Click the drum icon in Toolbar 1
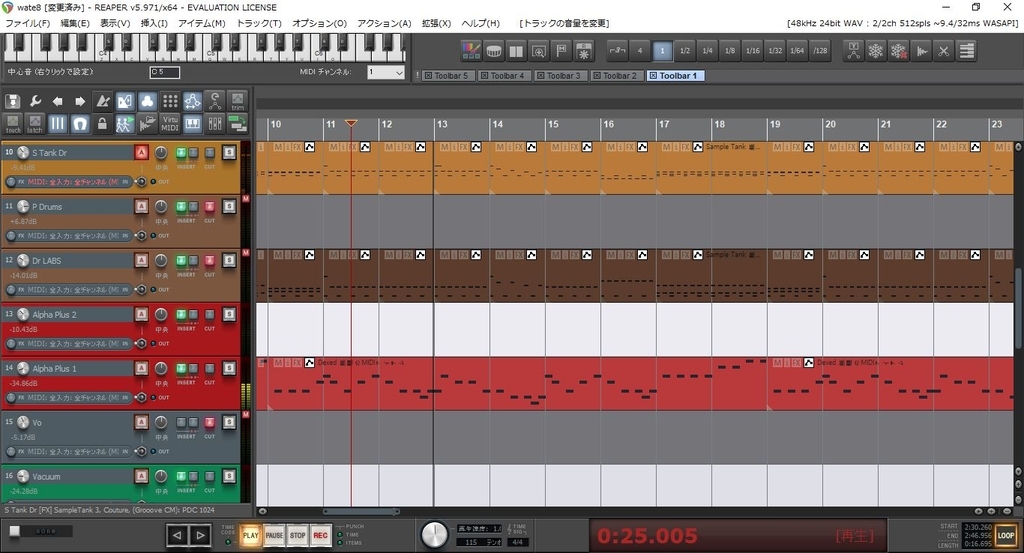 (494, 50)
